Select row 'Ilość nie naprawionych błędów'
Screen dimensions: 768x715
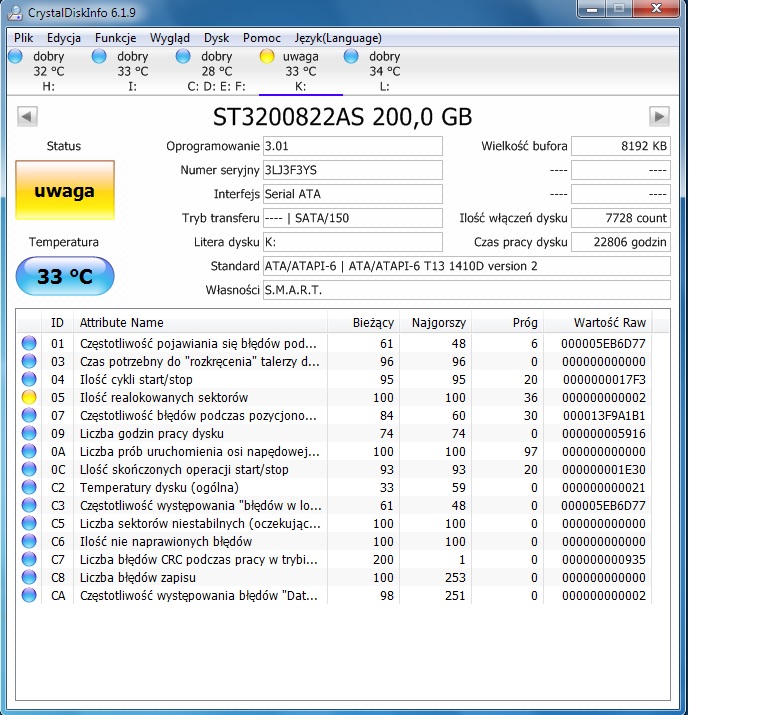point(335,541)
